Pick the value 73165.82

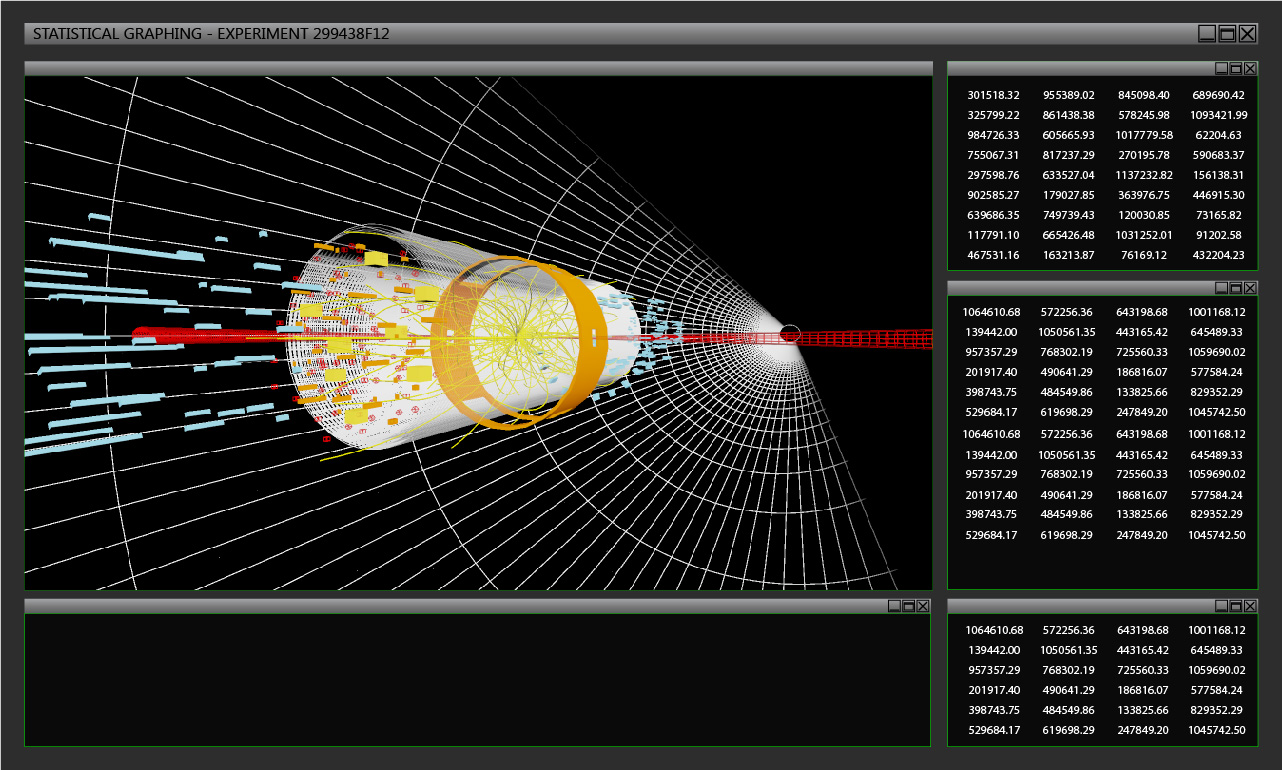(x=1219, y=215)
